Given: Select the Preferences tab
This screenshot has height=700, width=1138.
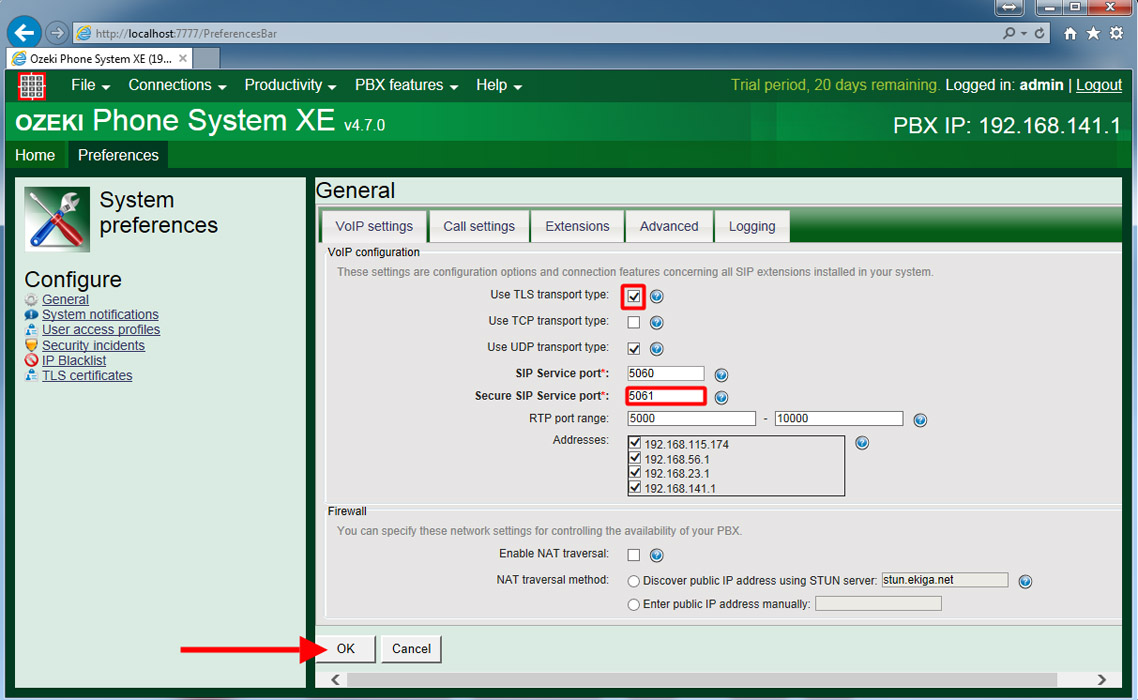Looking at the screenshot, I should click(118, 155).
